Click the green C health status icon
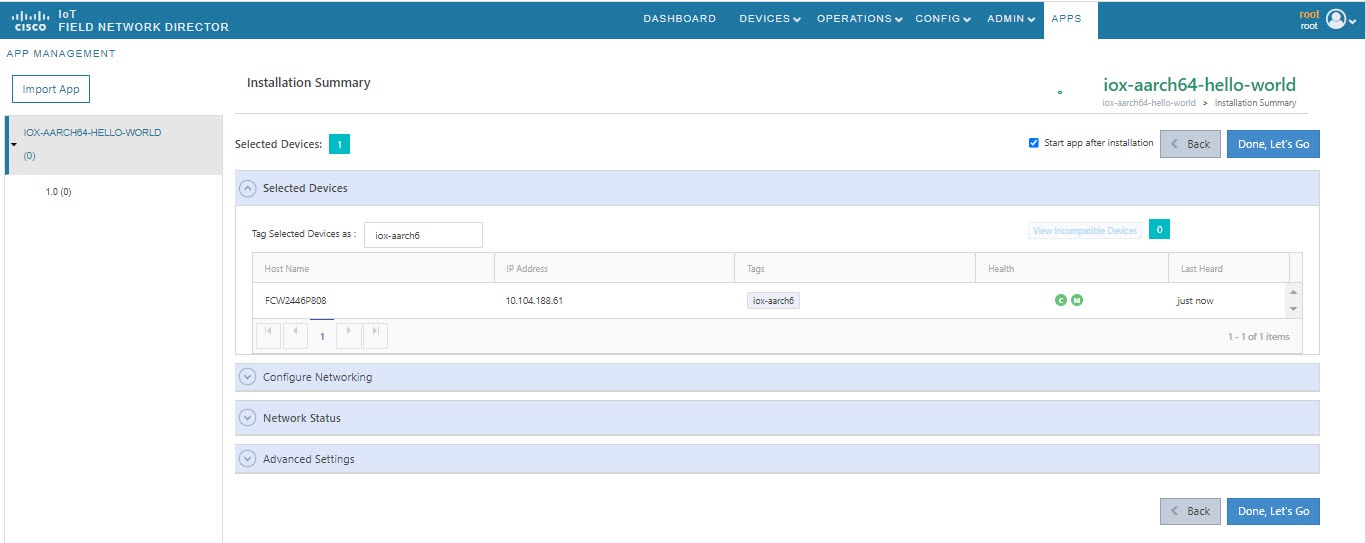Viewport: 1365px width, 543px height. [x=1061, y=300]
